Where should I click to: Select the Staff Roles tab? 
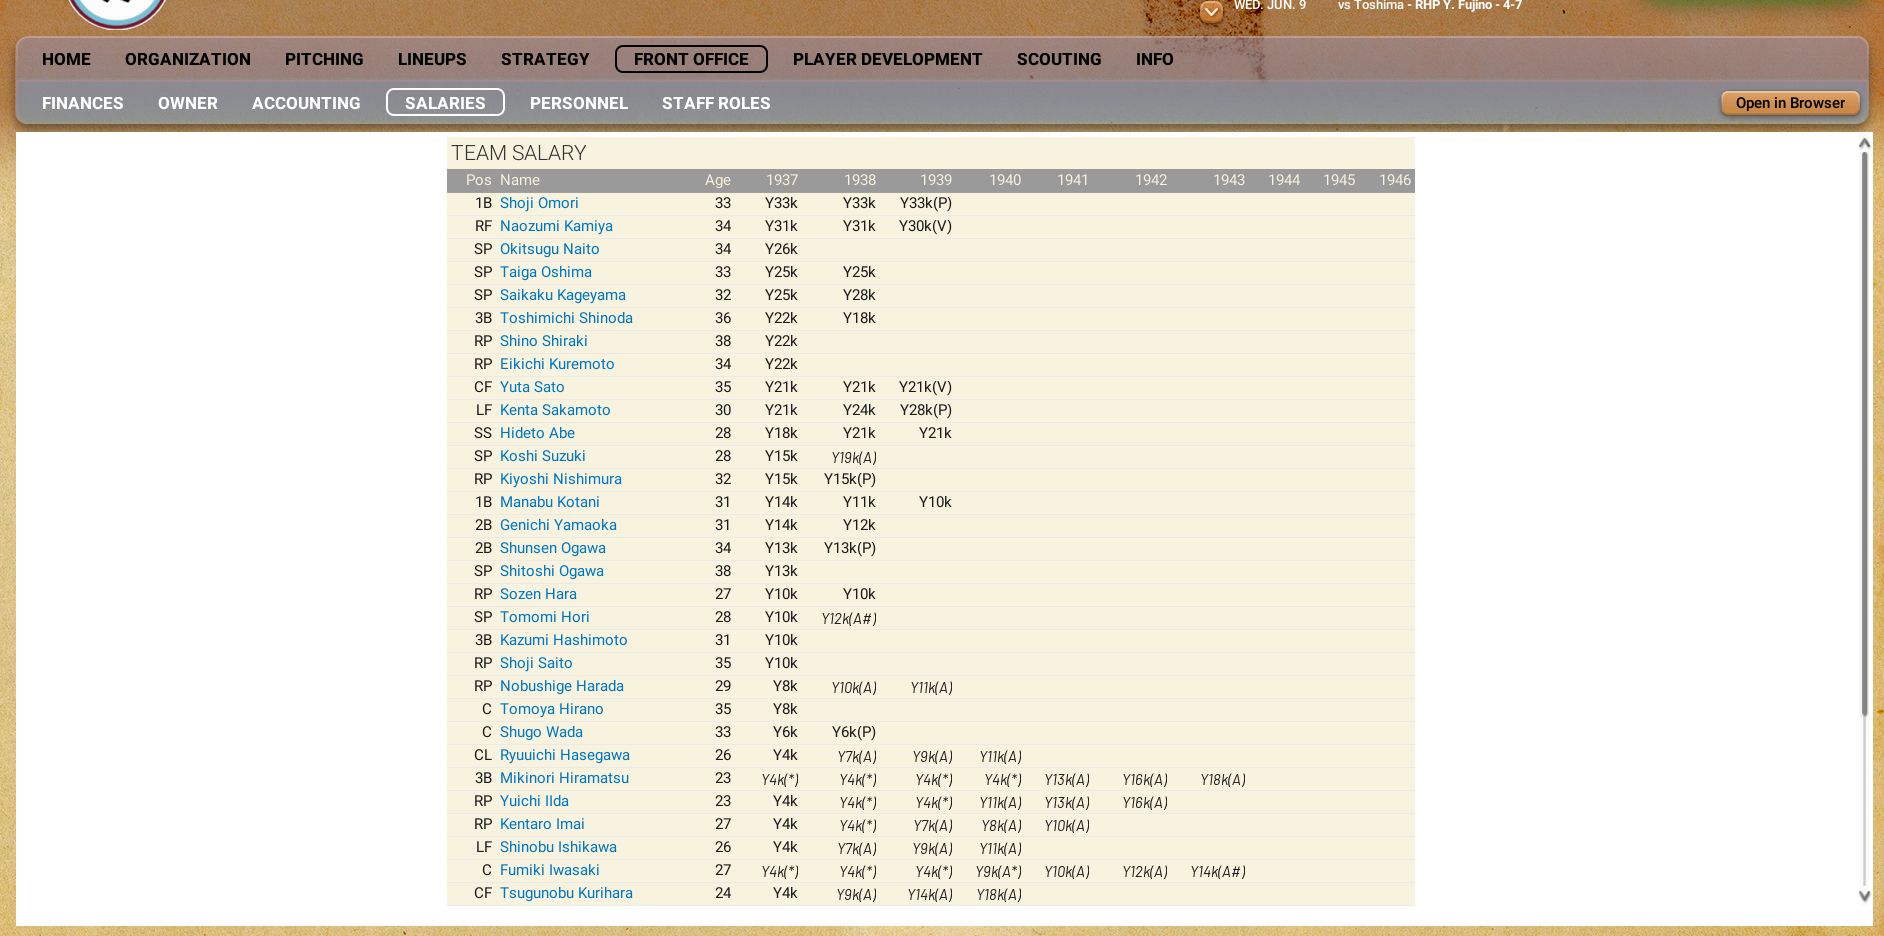716,103
